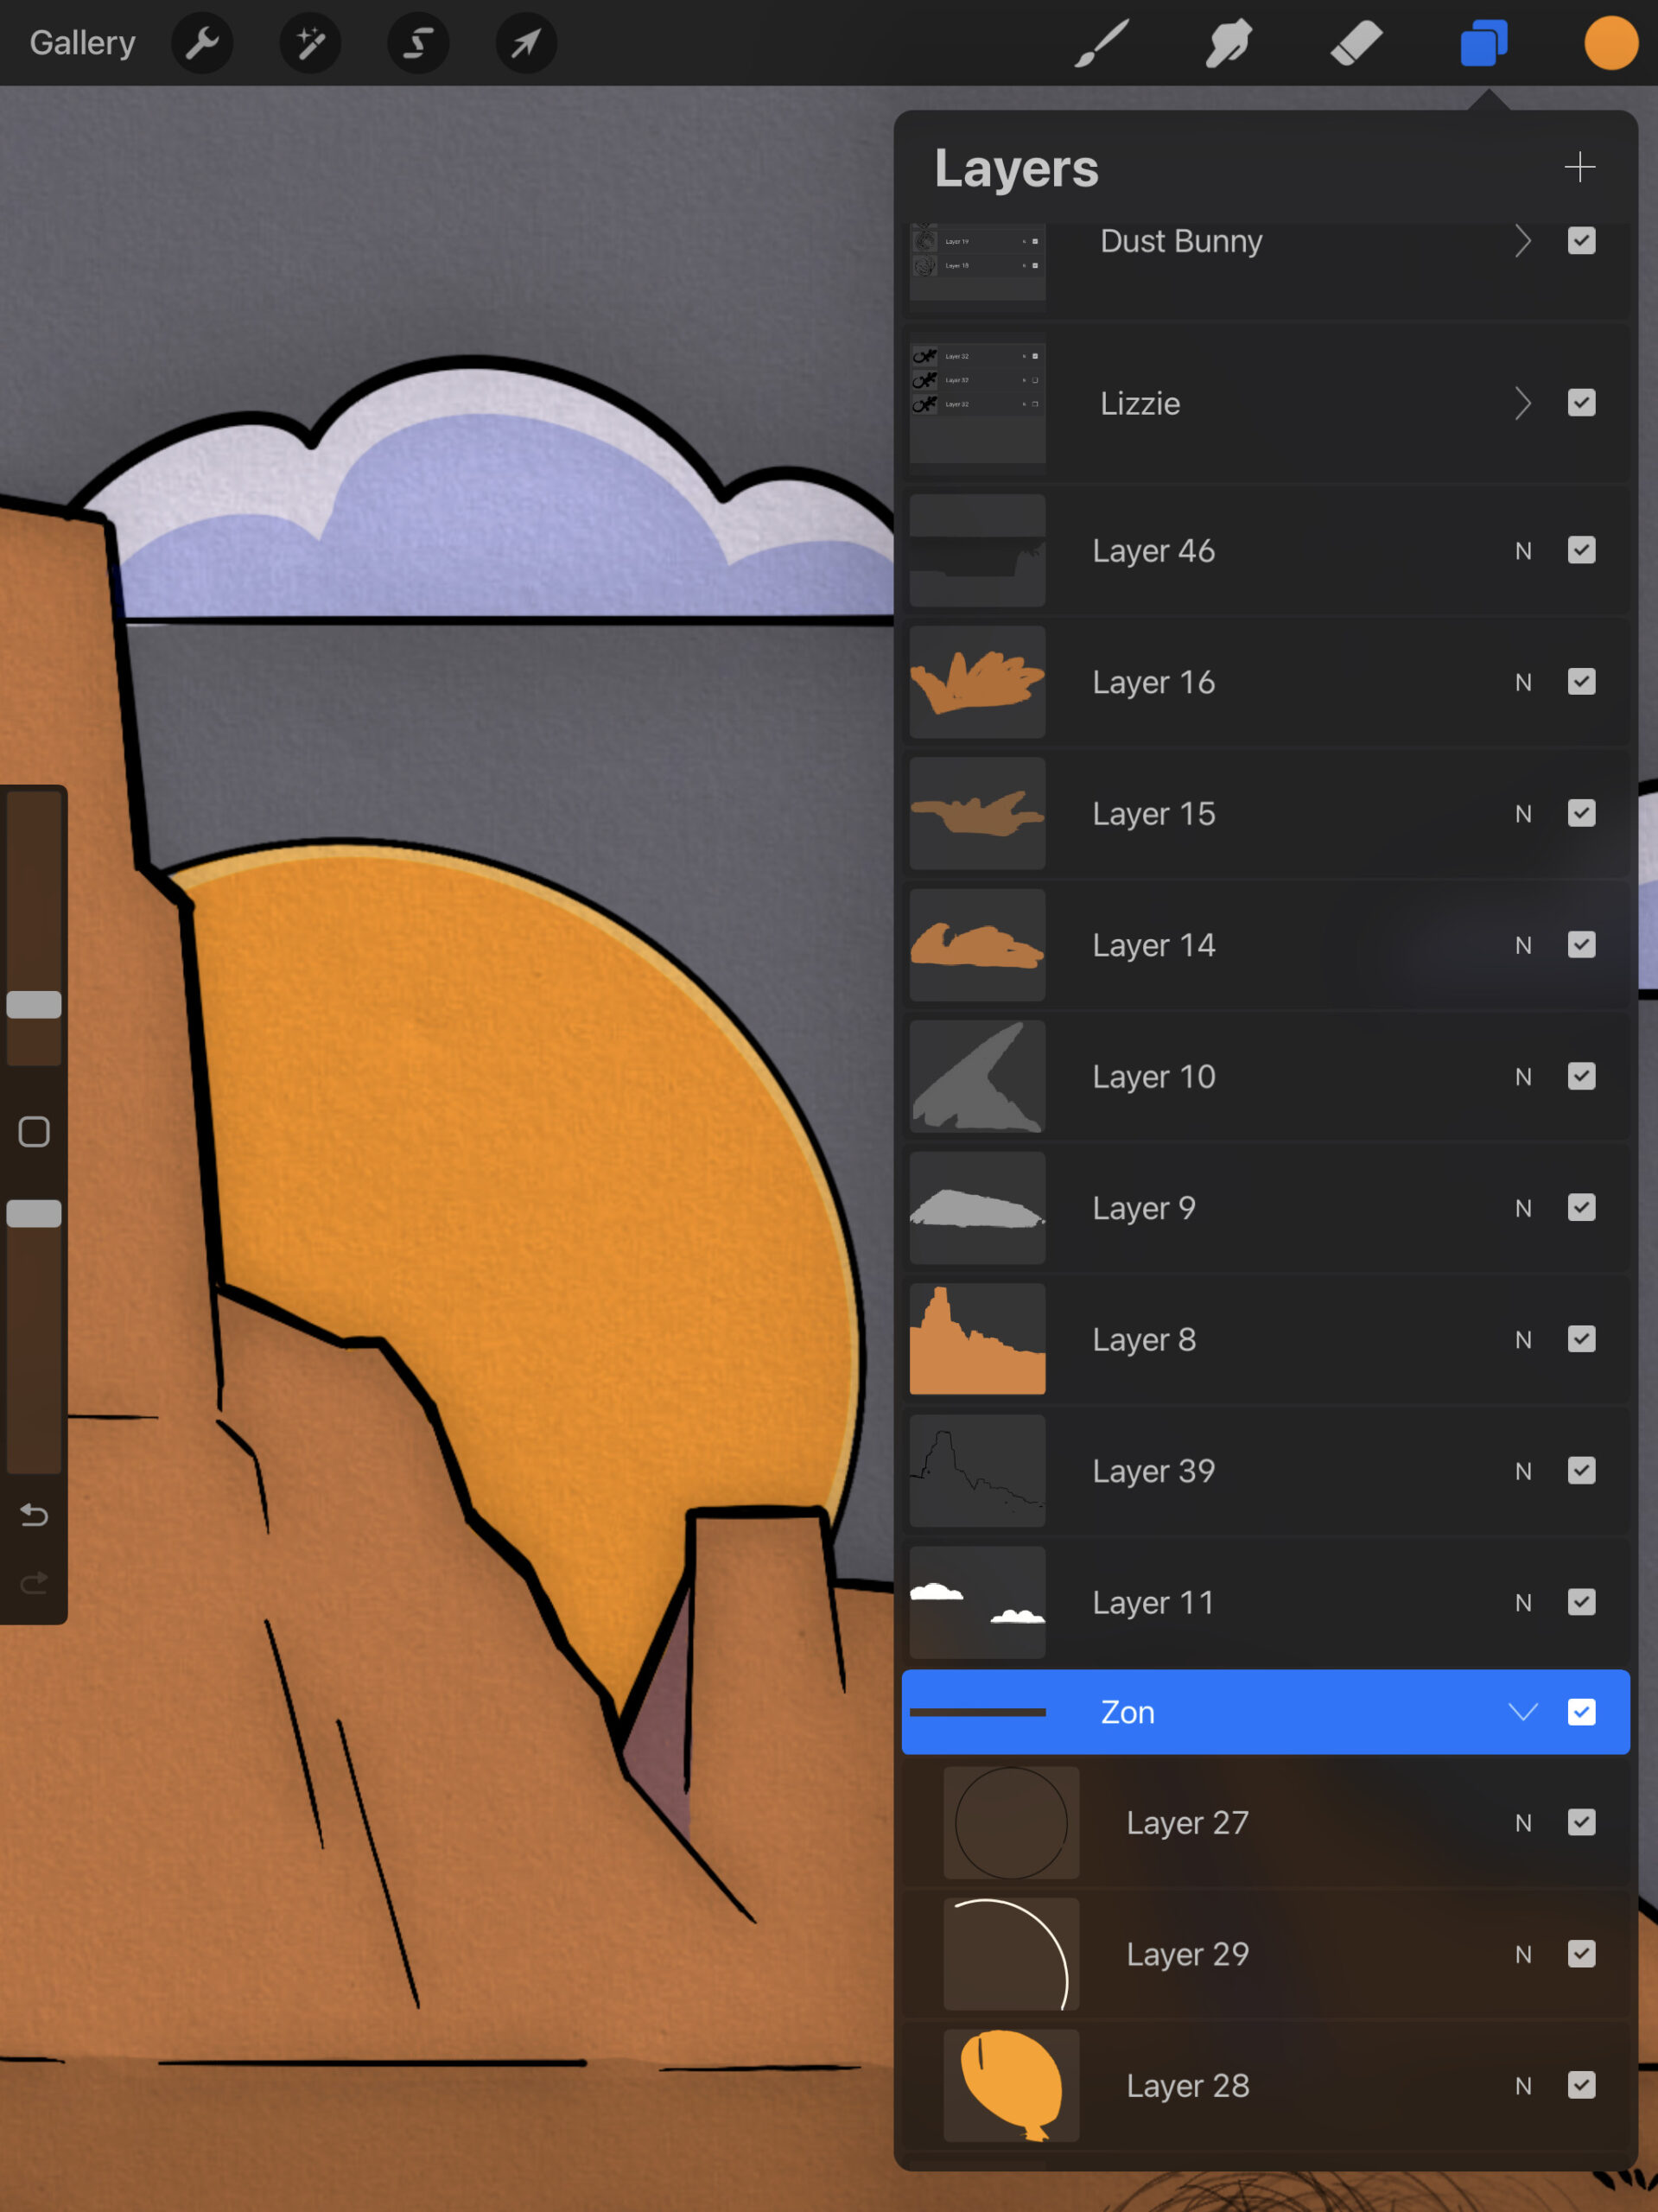Activate the Selection tool

[418, 43]
